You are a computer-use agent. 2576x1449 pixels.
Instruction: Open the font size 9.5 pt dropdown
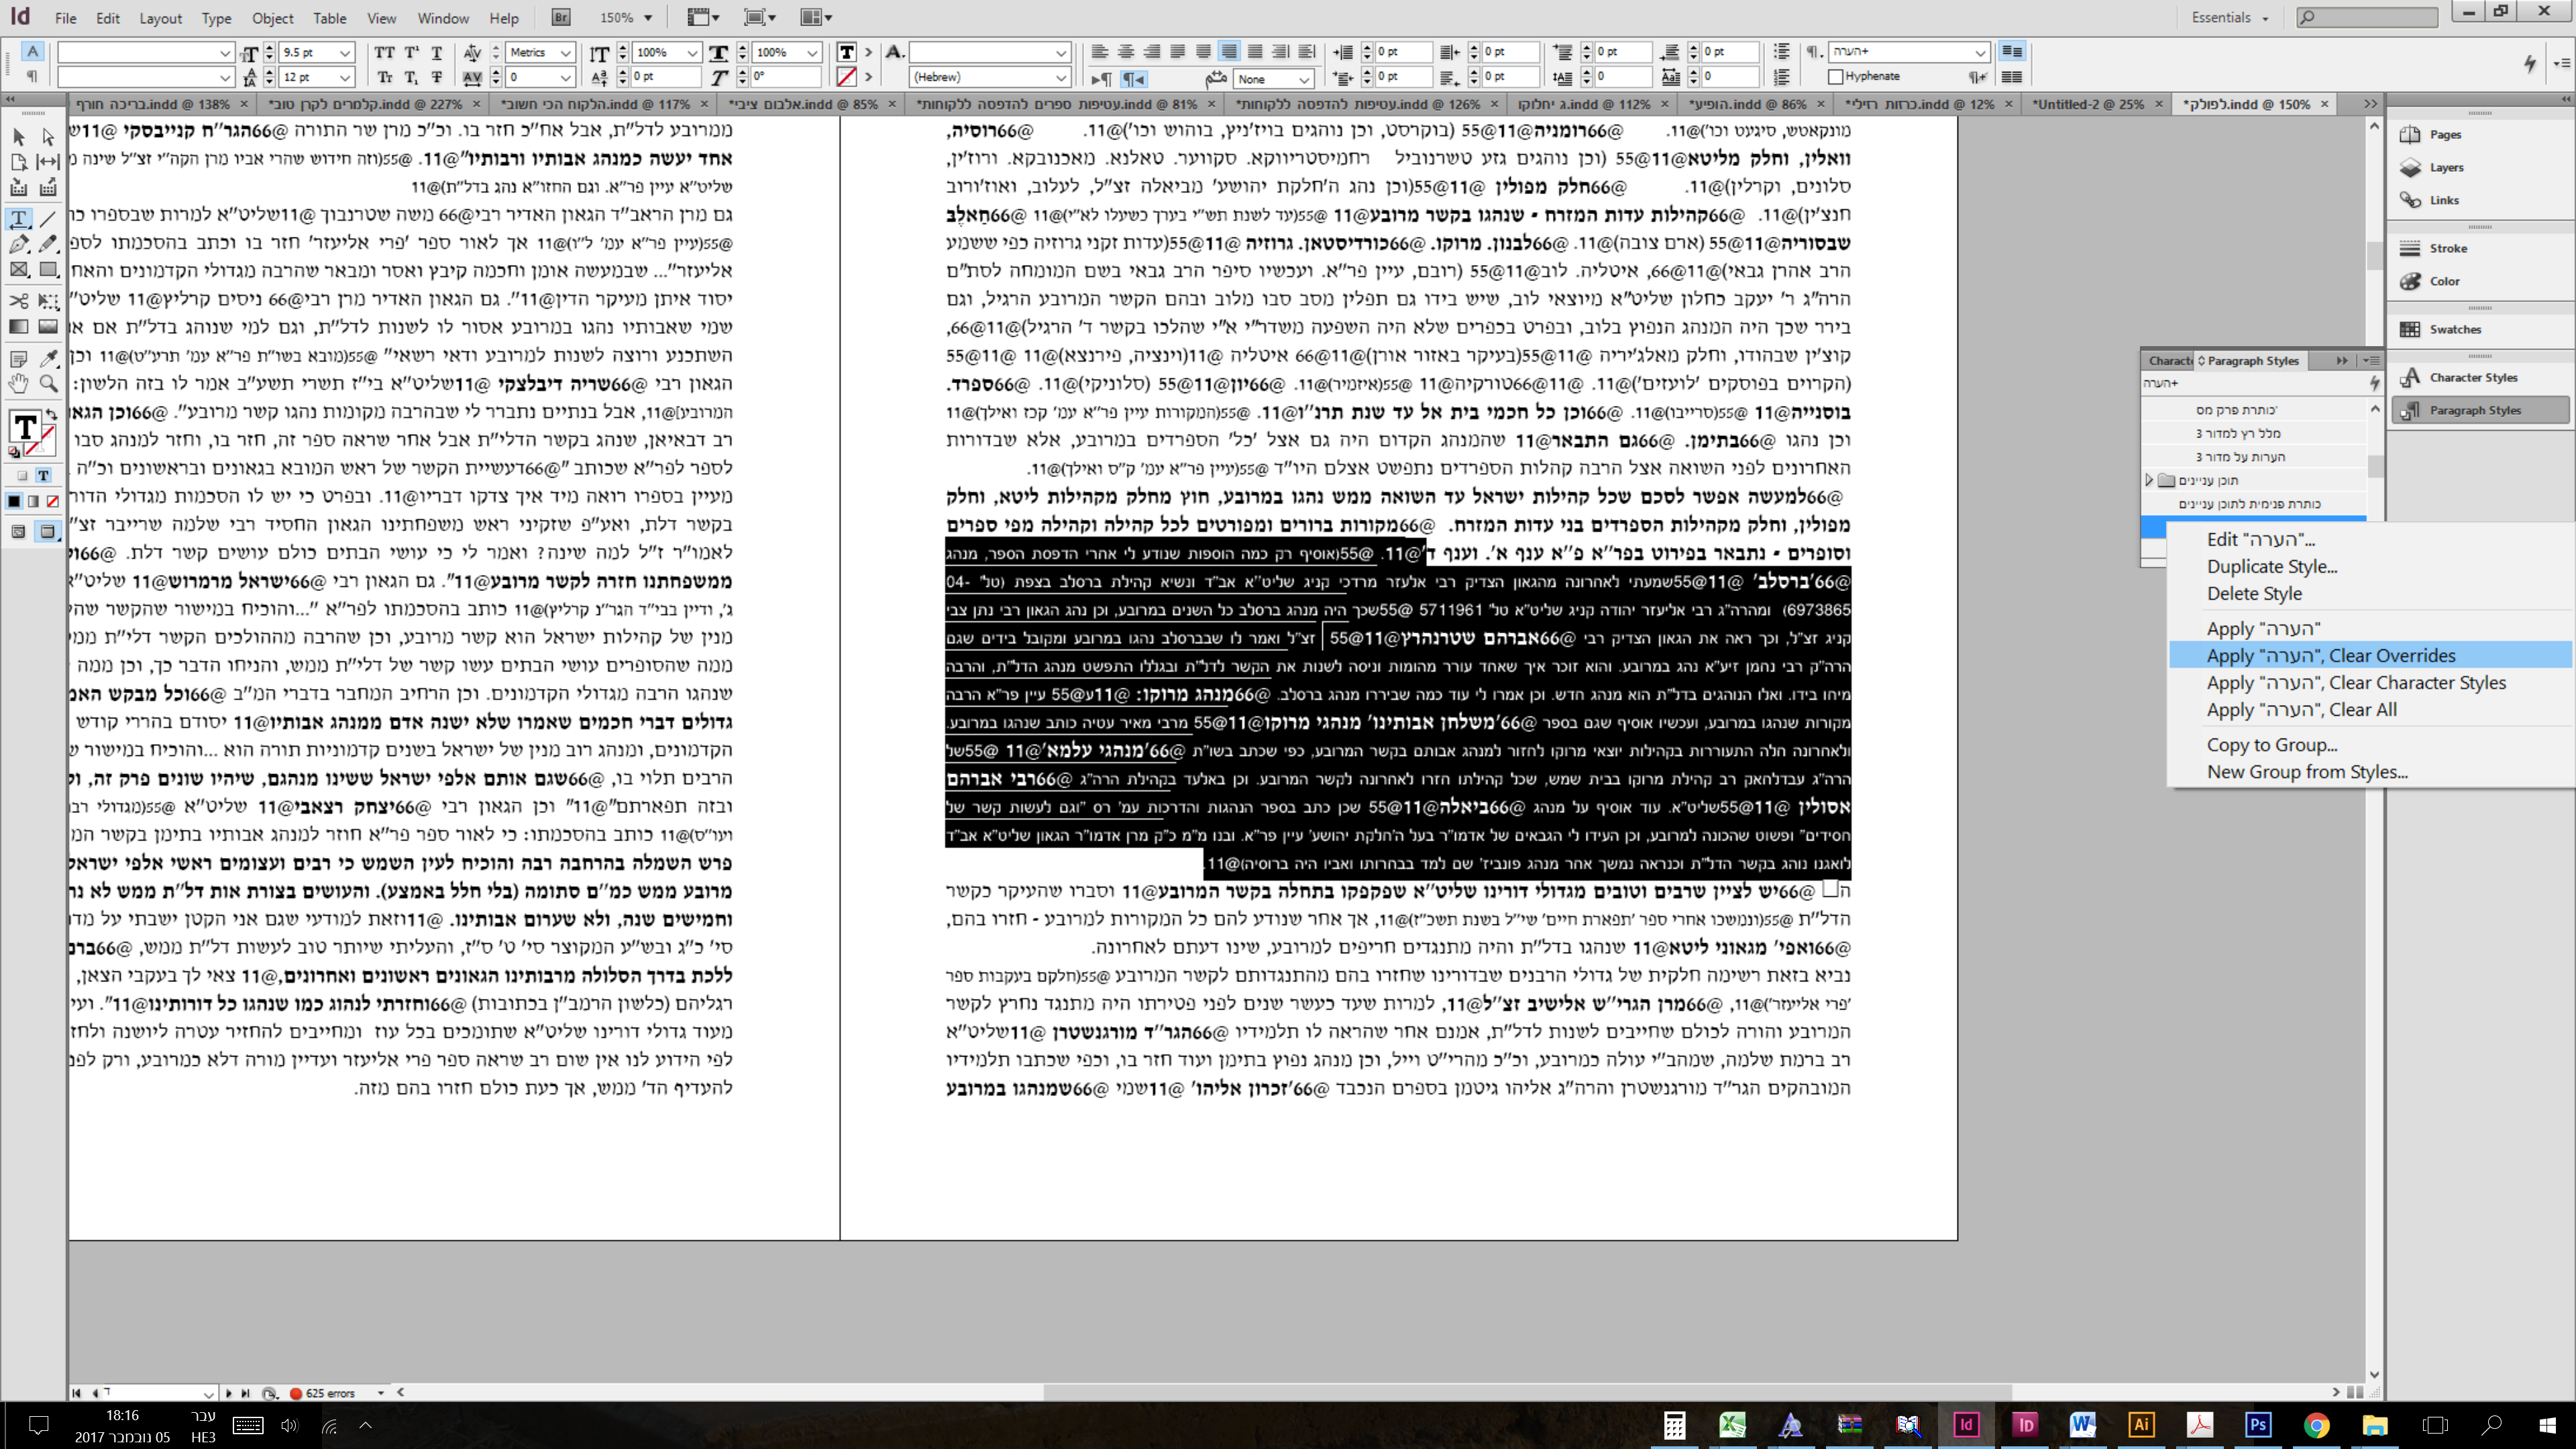345,52
